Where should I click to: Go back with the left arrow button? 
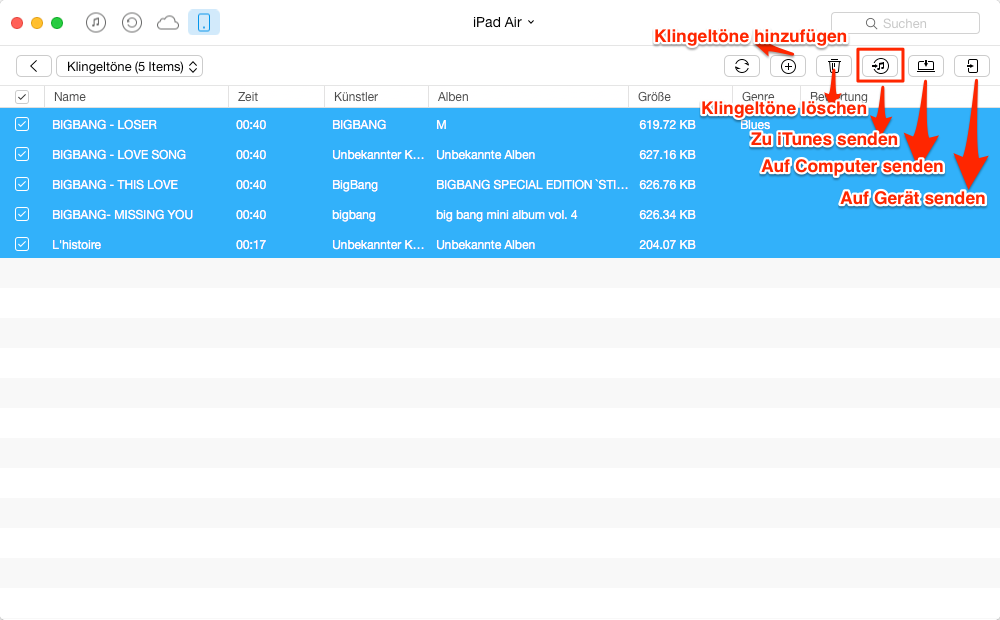click(x=34, y=66)
